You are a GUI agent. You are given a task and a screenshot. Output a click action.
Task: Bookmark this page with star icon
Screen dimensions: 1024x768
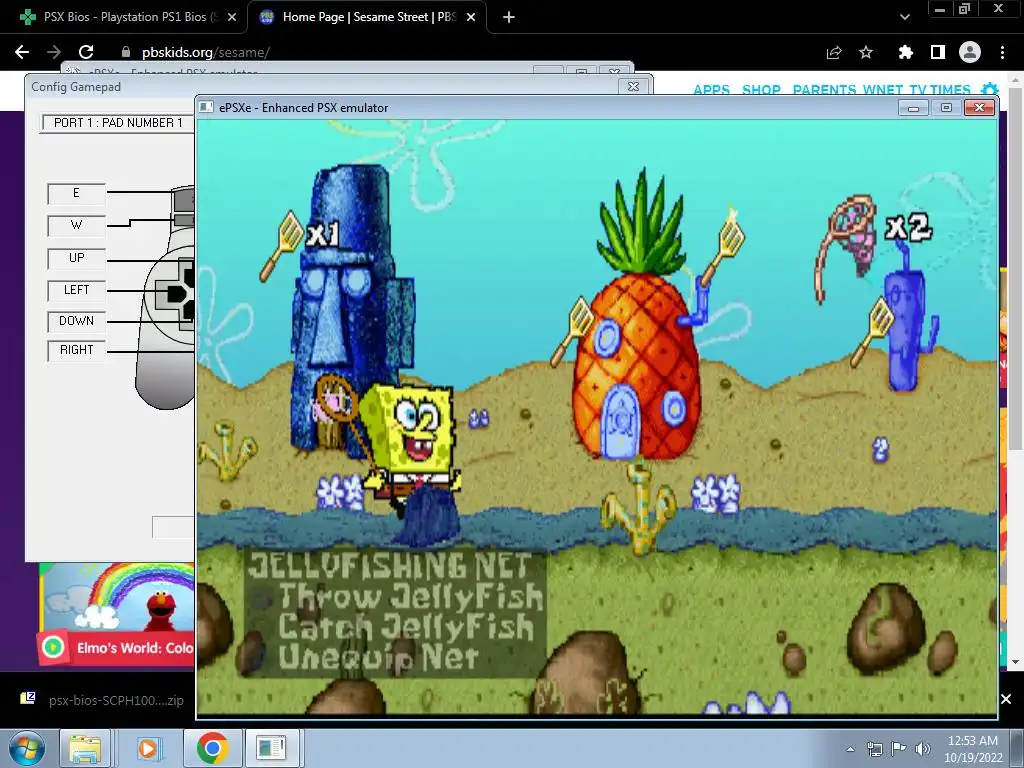click(866, 52)
